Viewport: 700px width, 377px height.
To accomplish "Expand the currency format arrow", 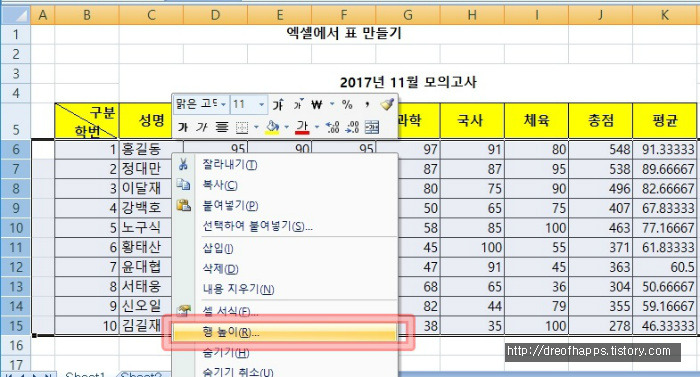I will (x=332, y=105).
